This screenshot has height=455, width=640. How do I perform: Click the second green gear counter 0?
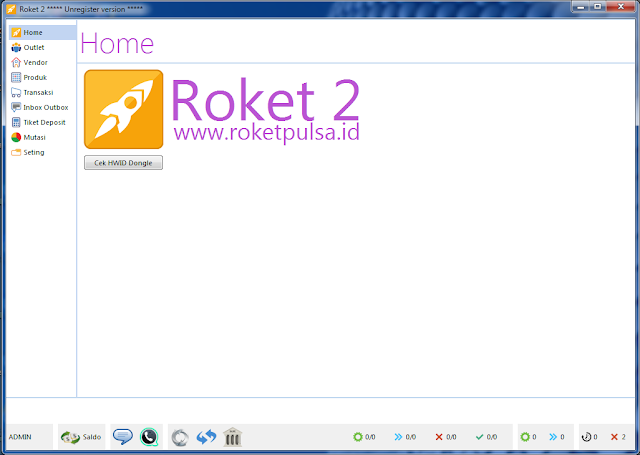(x=528, y=437)
